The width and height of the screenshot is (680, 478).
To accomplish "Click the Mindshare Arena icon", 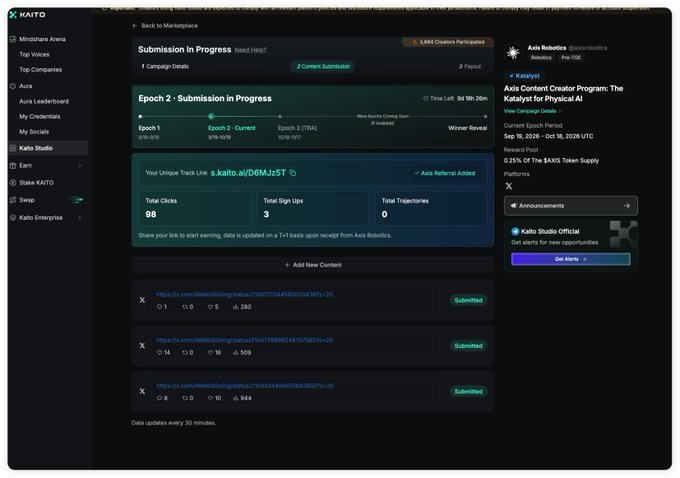I will 13,39.
